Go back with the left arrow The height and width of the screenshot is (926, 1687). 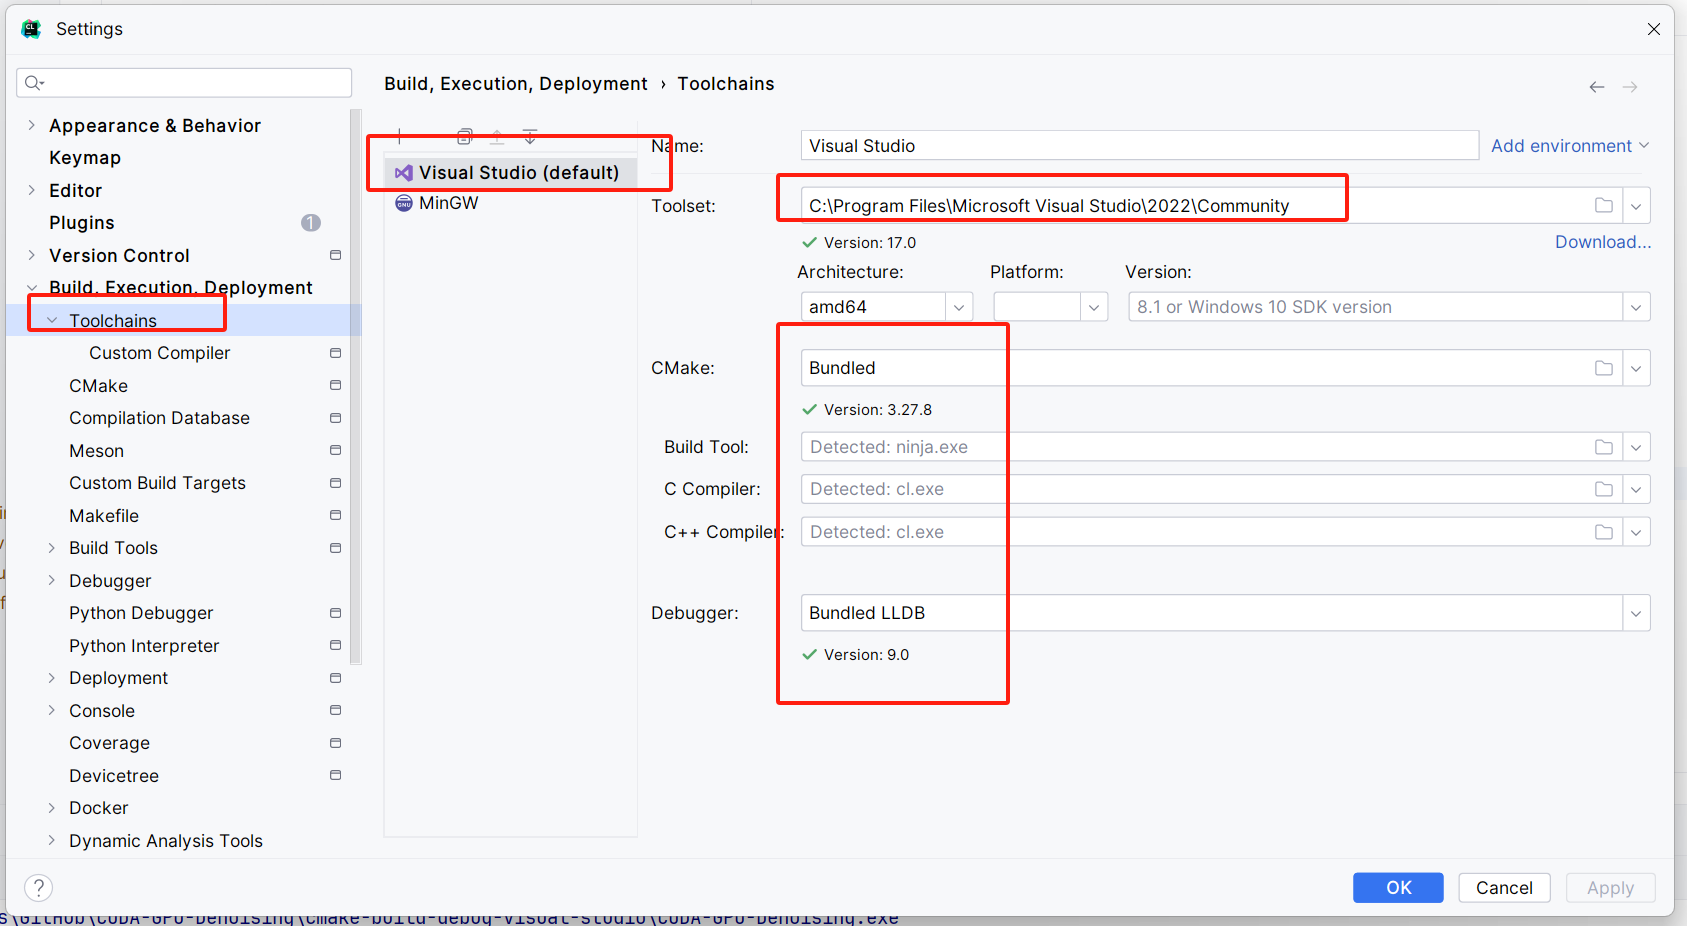coord(1597,87)
